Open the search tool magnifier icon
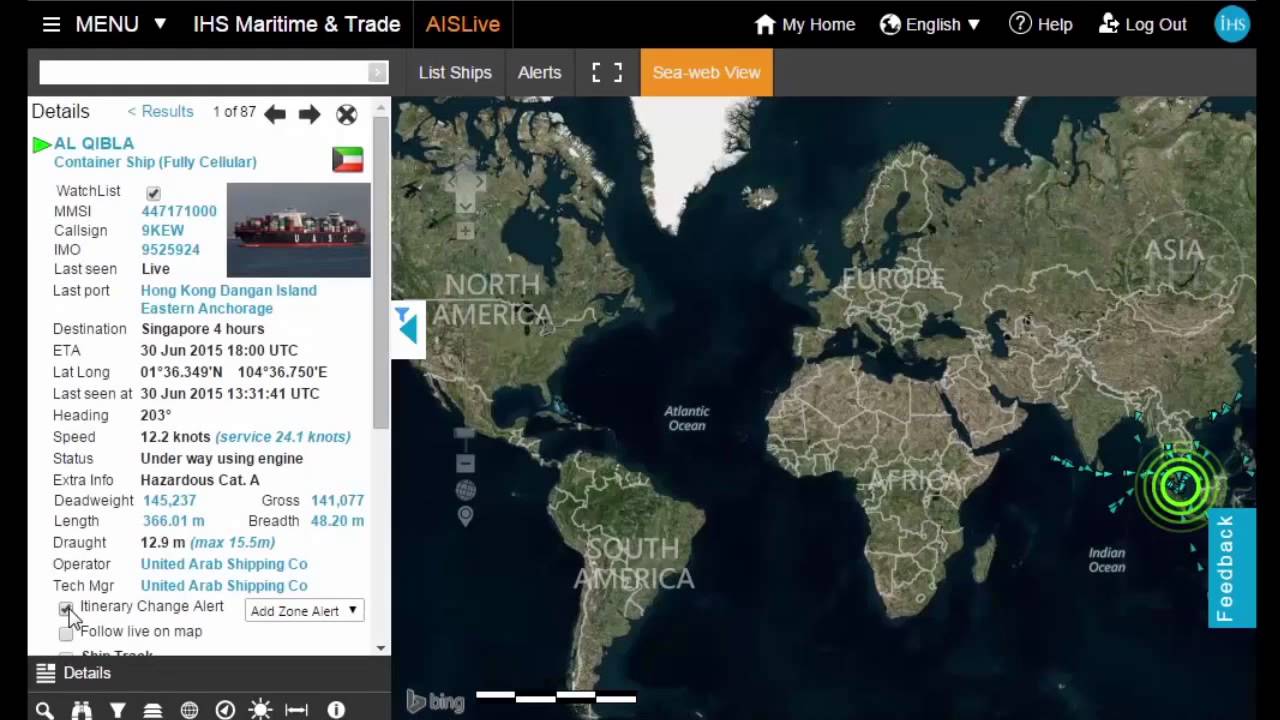The height and width of the screenshot is (720, 1280). (45, 710)
